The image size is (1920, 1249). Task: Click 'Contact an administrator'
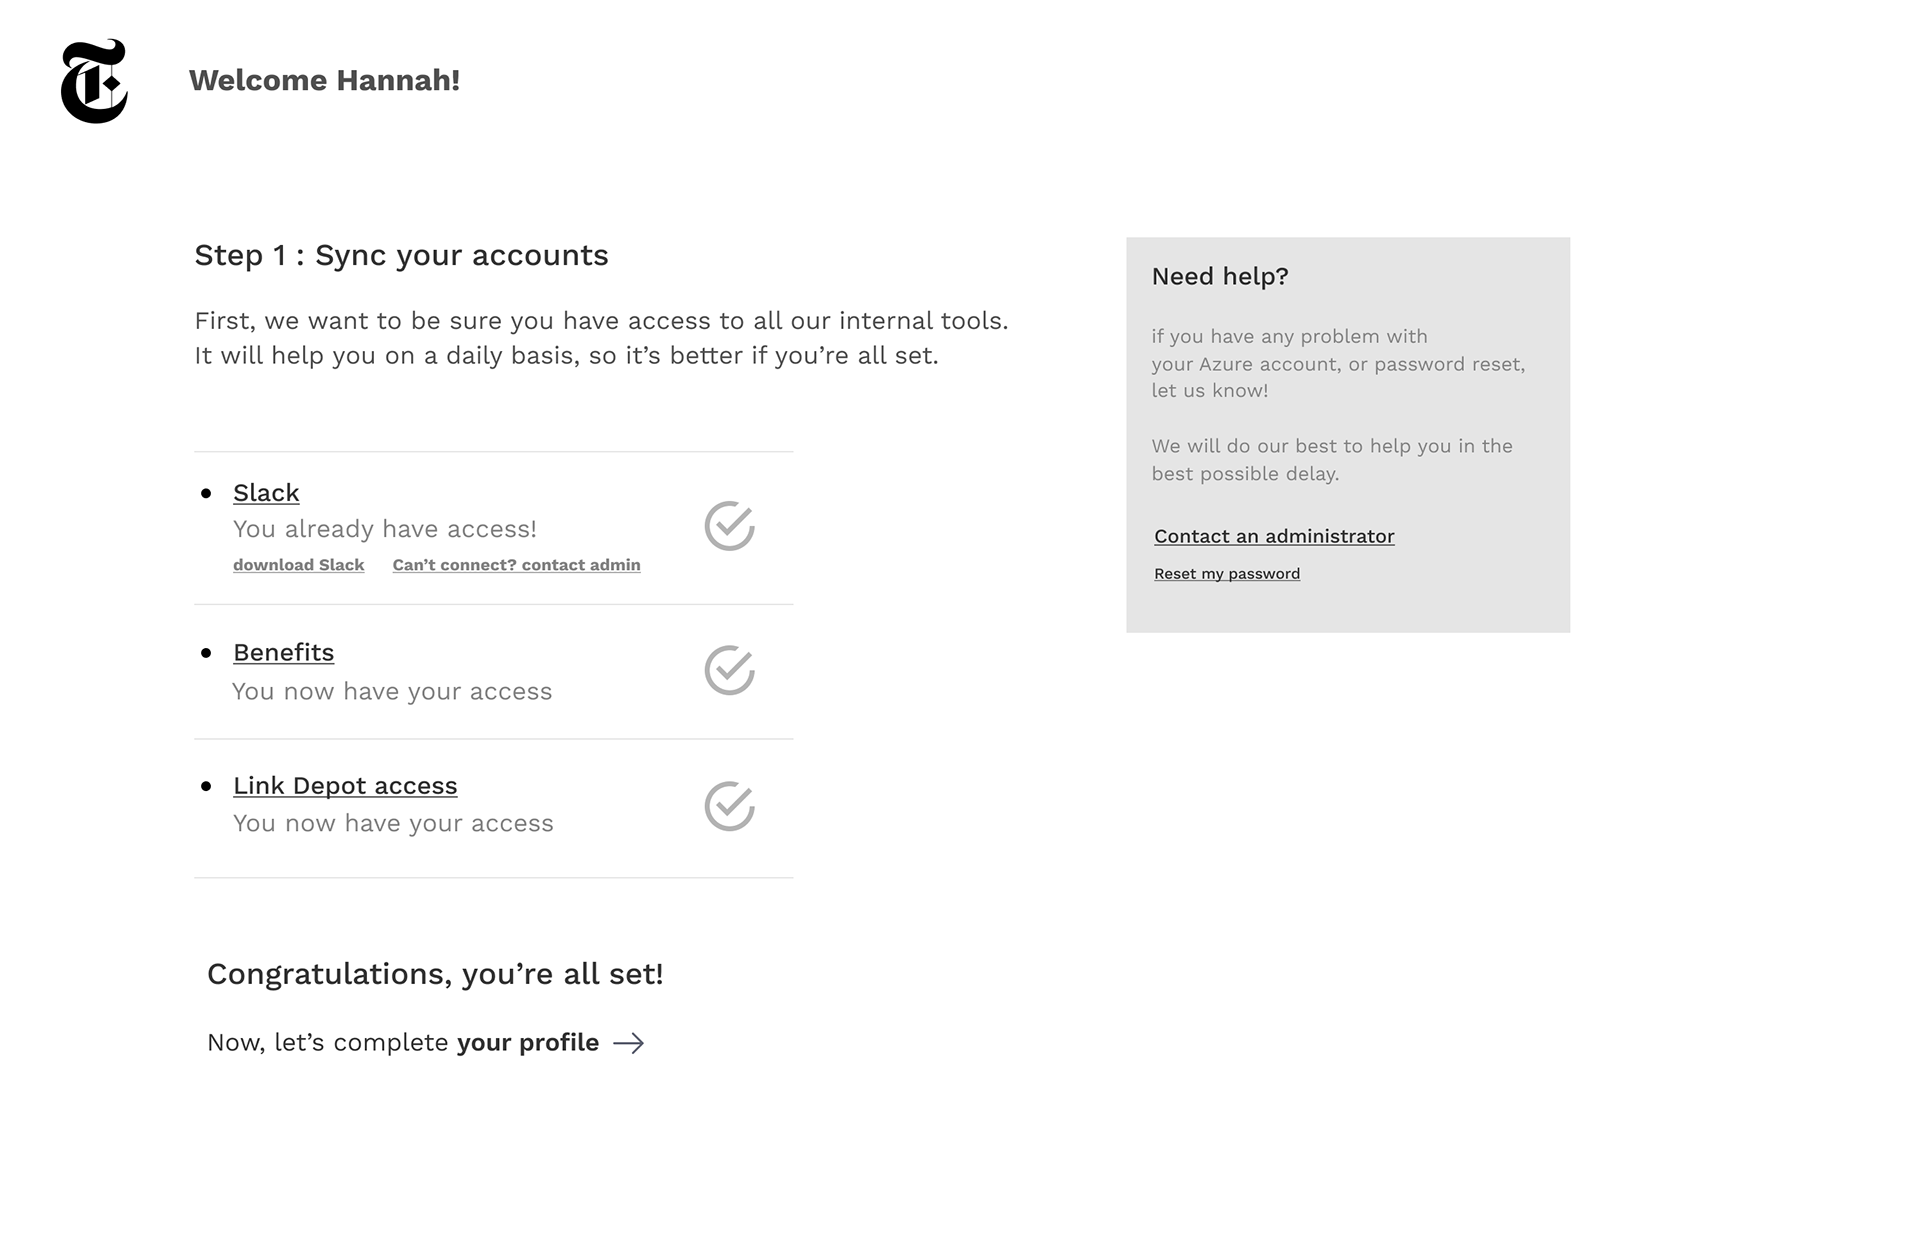(x=1274, y=536)
